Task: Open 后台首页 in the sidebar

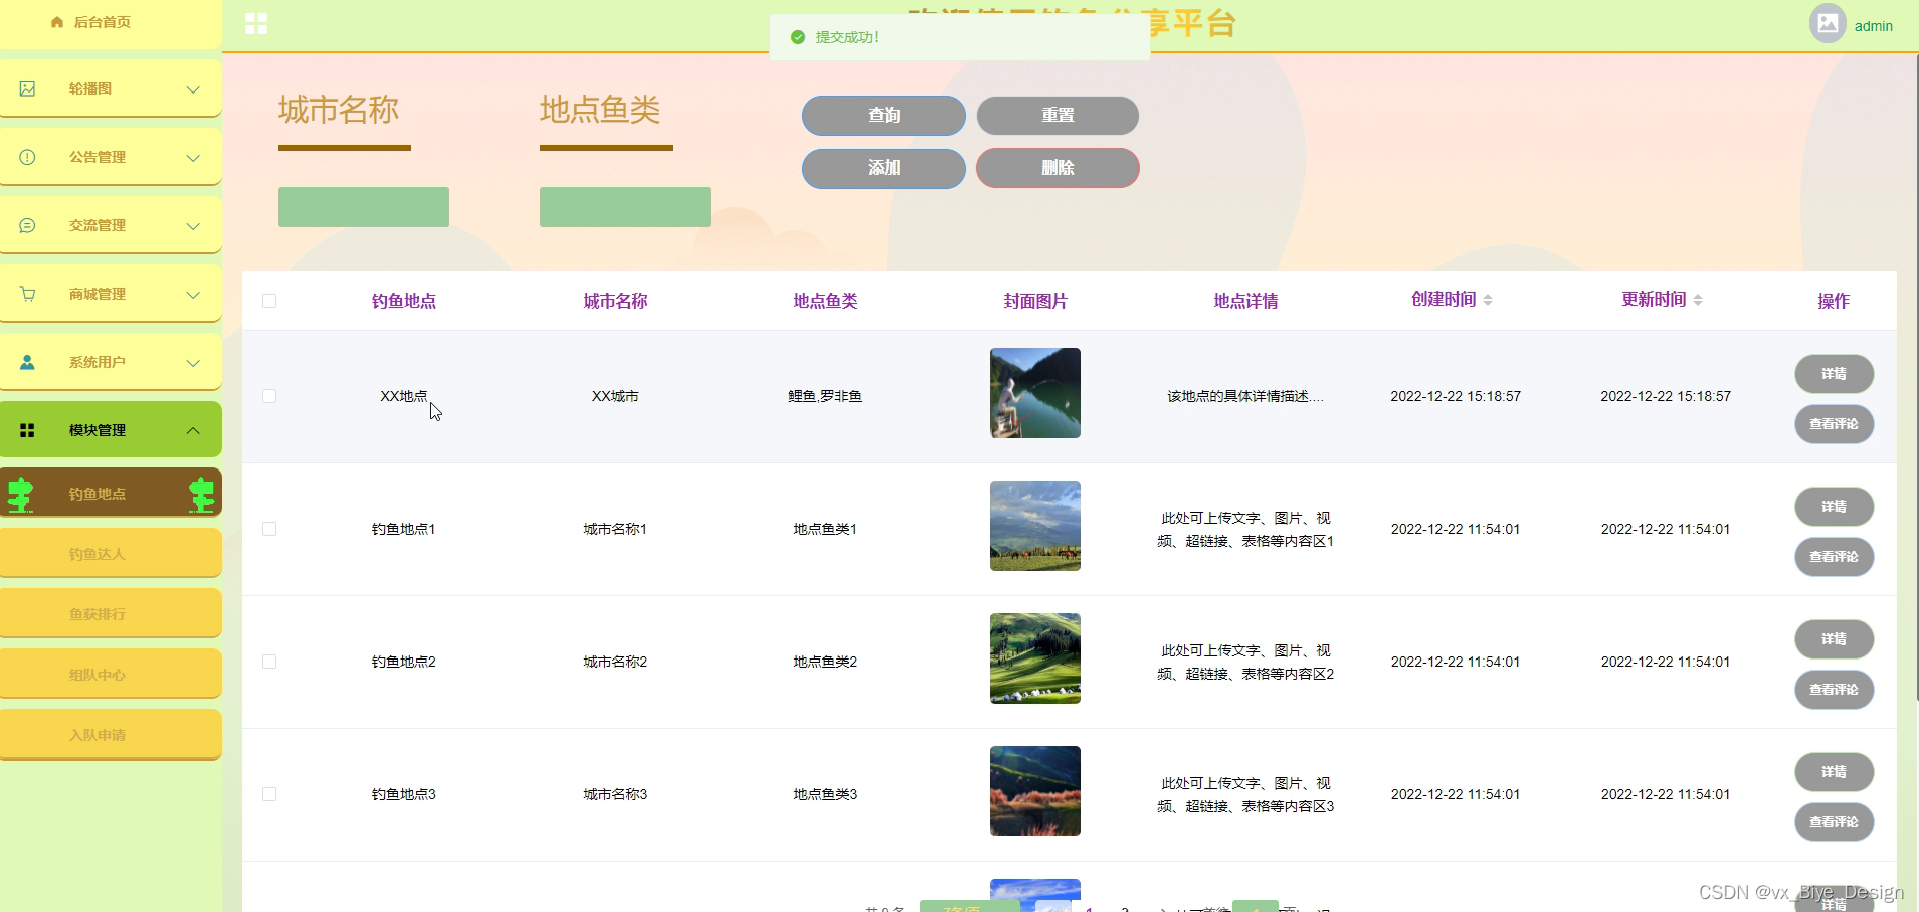Action: [x=110, y=23]
